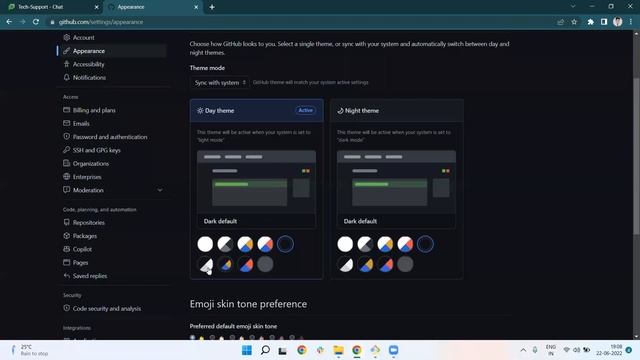Open Accessibility settings in sidebar

coord(88,64)
